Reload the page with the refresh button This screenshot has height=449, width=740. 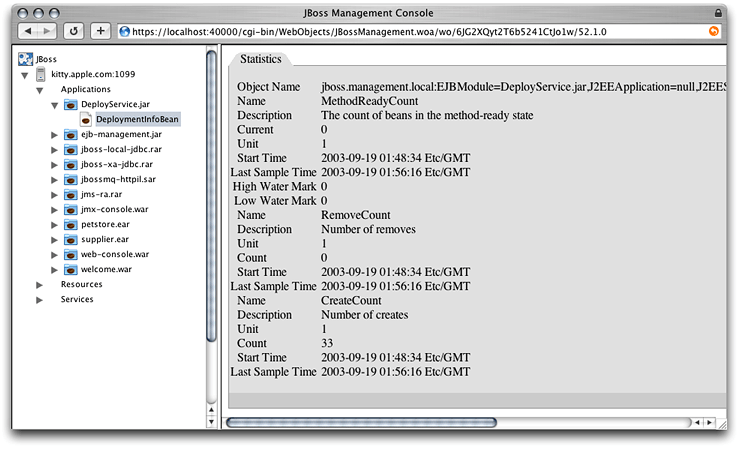[74, 31]
